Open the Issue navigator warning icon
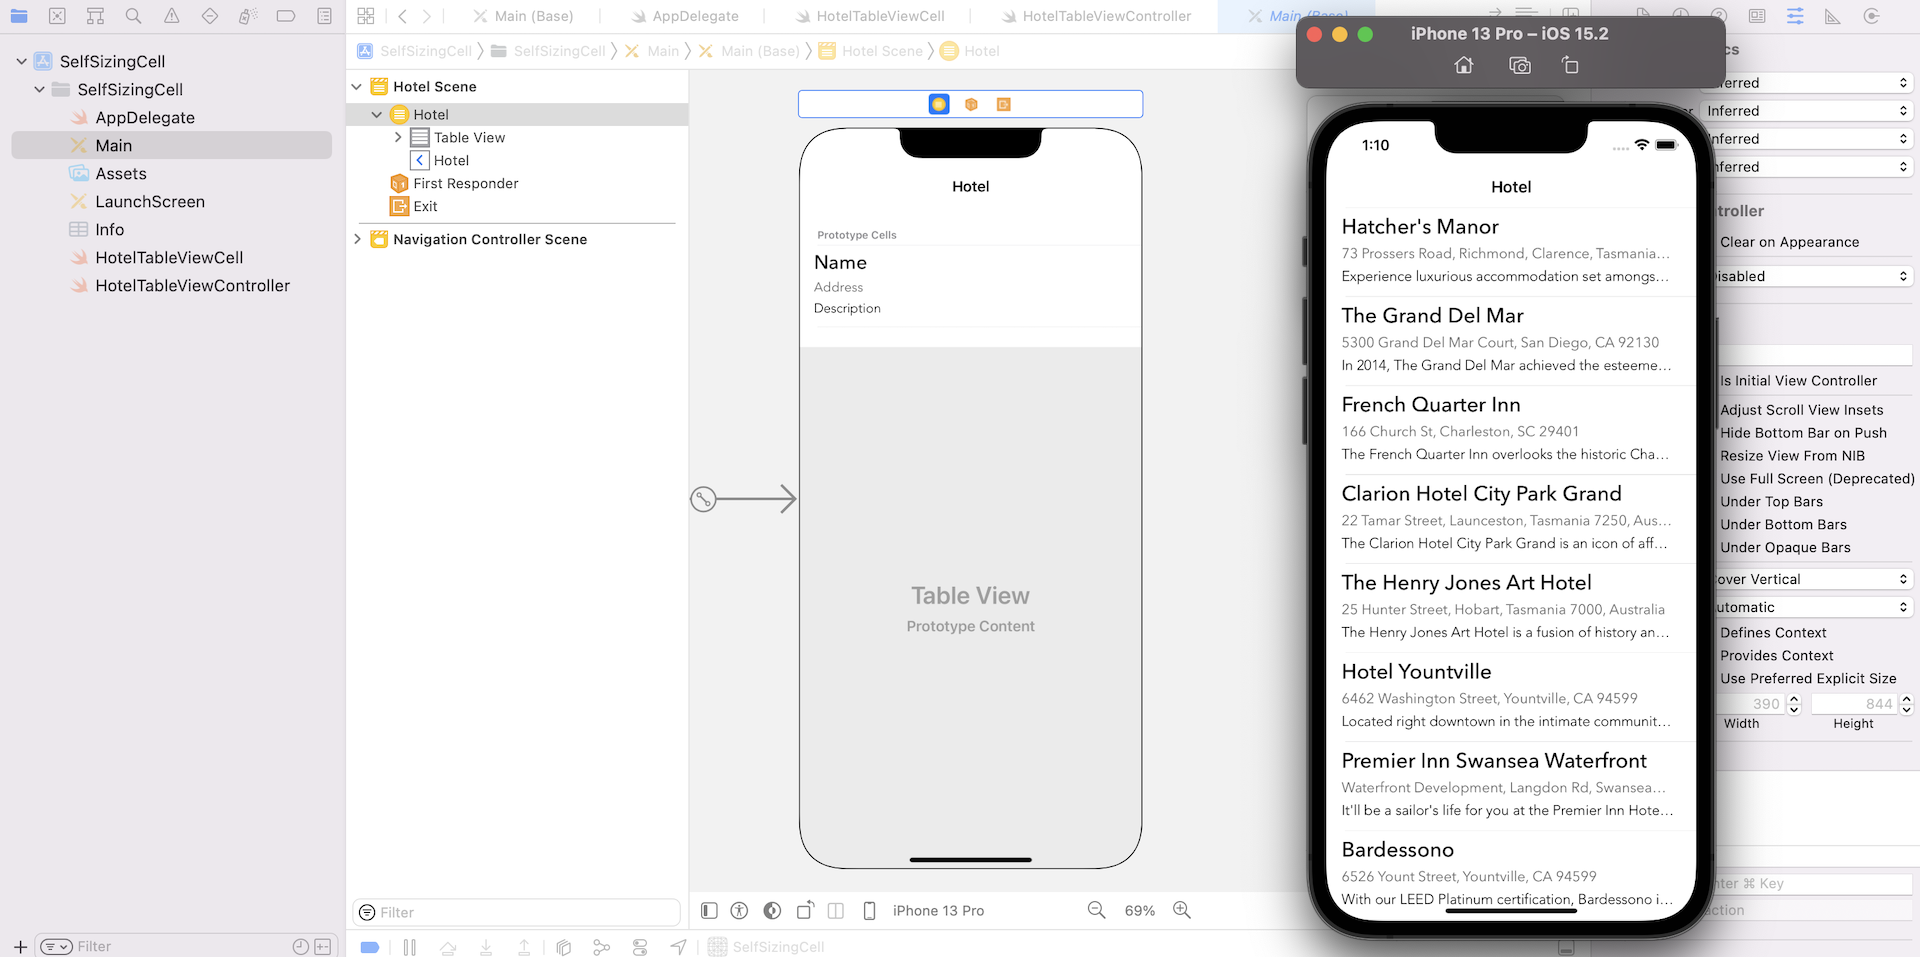Viewport: 1920px width, 957px height. pos(172,16)
